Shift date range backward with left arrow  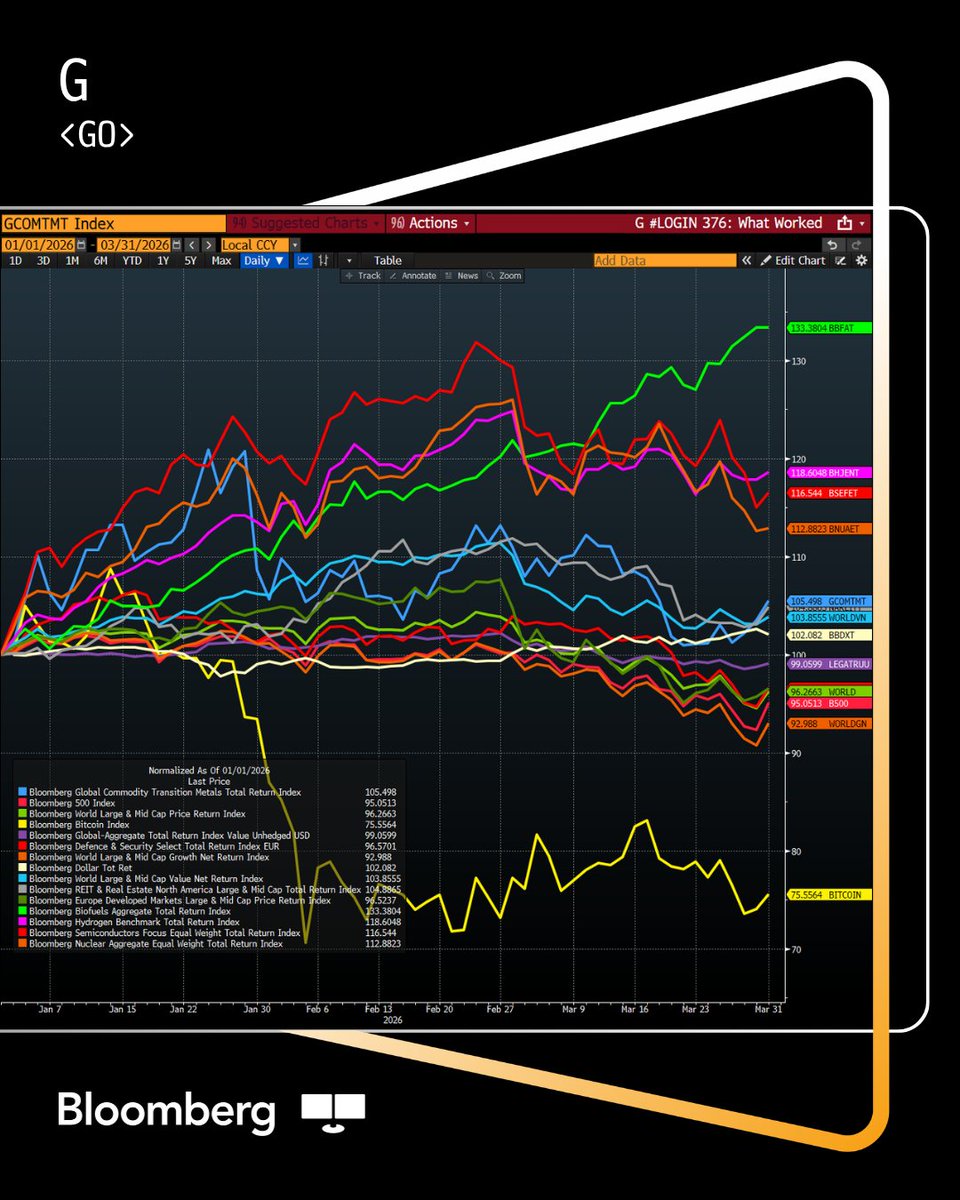pyautogui.click(x=192, y=245)
